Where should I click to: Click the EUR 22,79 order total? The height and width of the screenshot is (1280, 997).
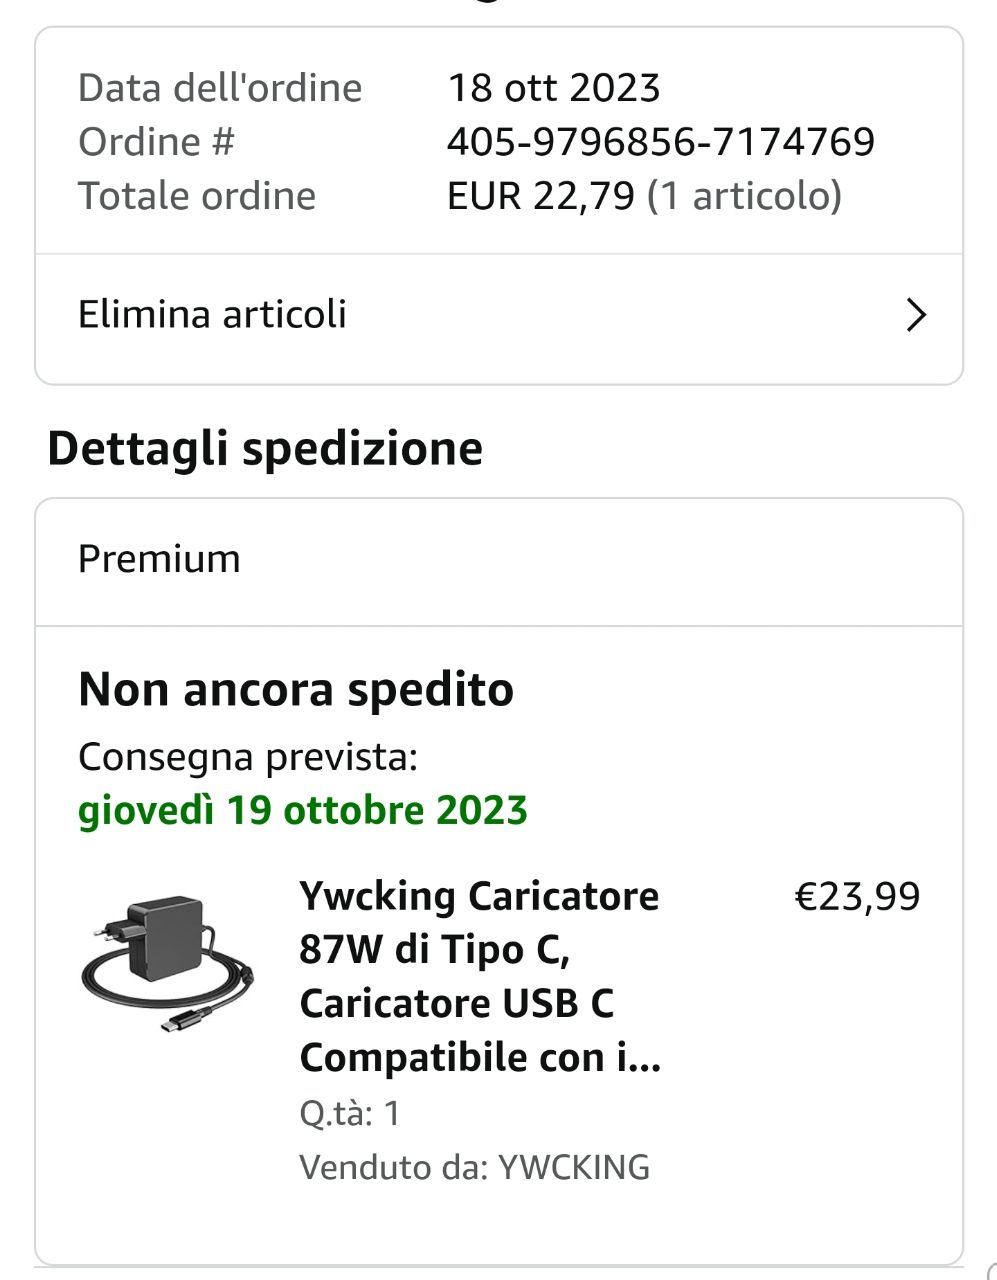pyautogui.click(x=540, y=196)
